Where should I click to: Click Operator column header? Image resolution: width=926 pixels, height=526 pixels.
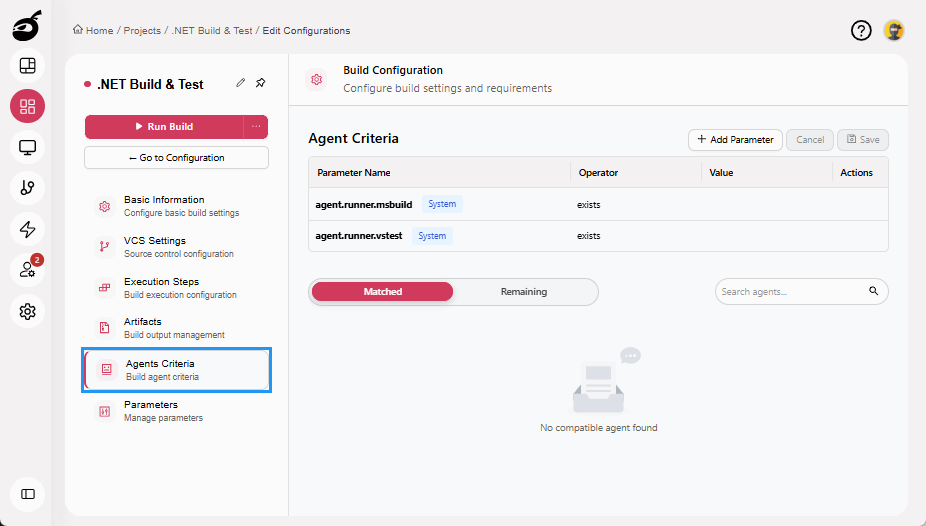(x=598, y=172)
